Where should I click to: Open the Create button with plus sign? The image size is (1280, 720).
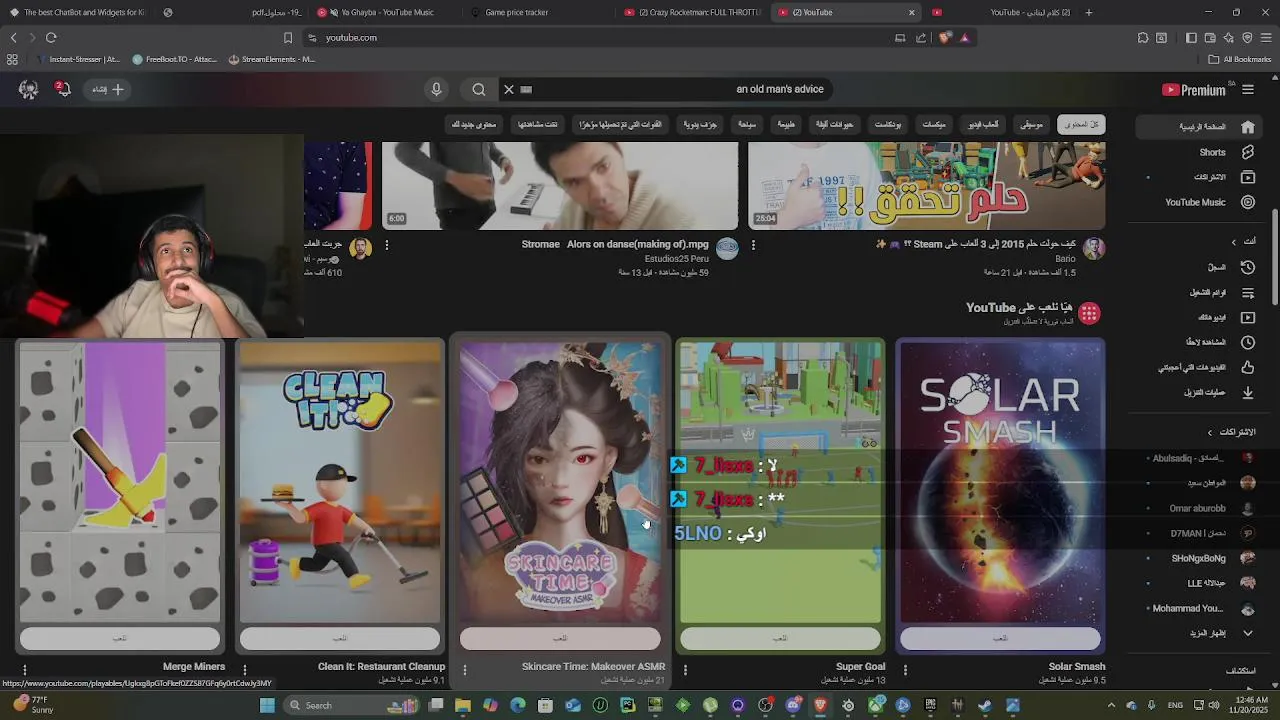point(107,89)
